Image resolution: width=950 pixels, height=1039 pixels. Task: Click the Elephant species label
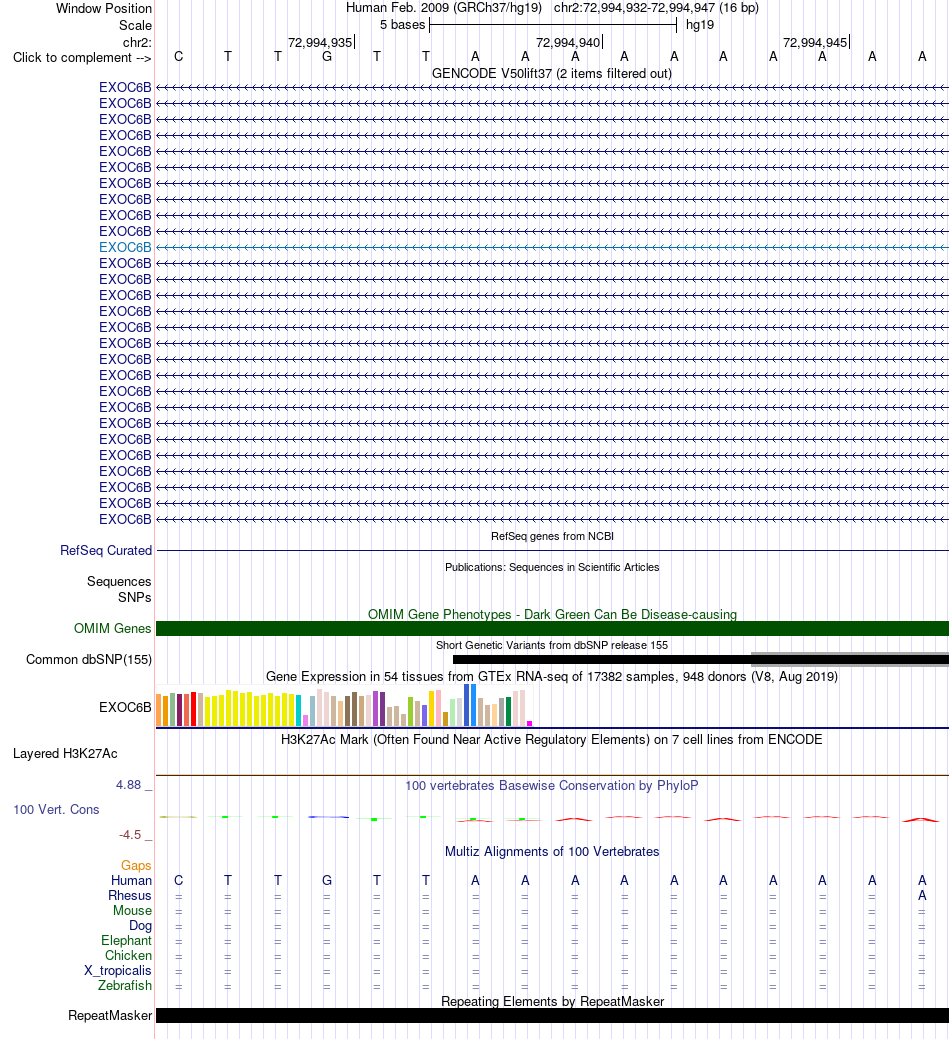click(x=127, y=941)
